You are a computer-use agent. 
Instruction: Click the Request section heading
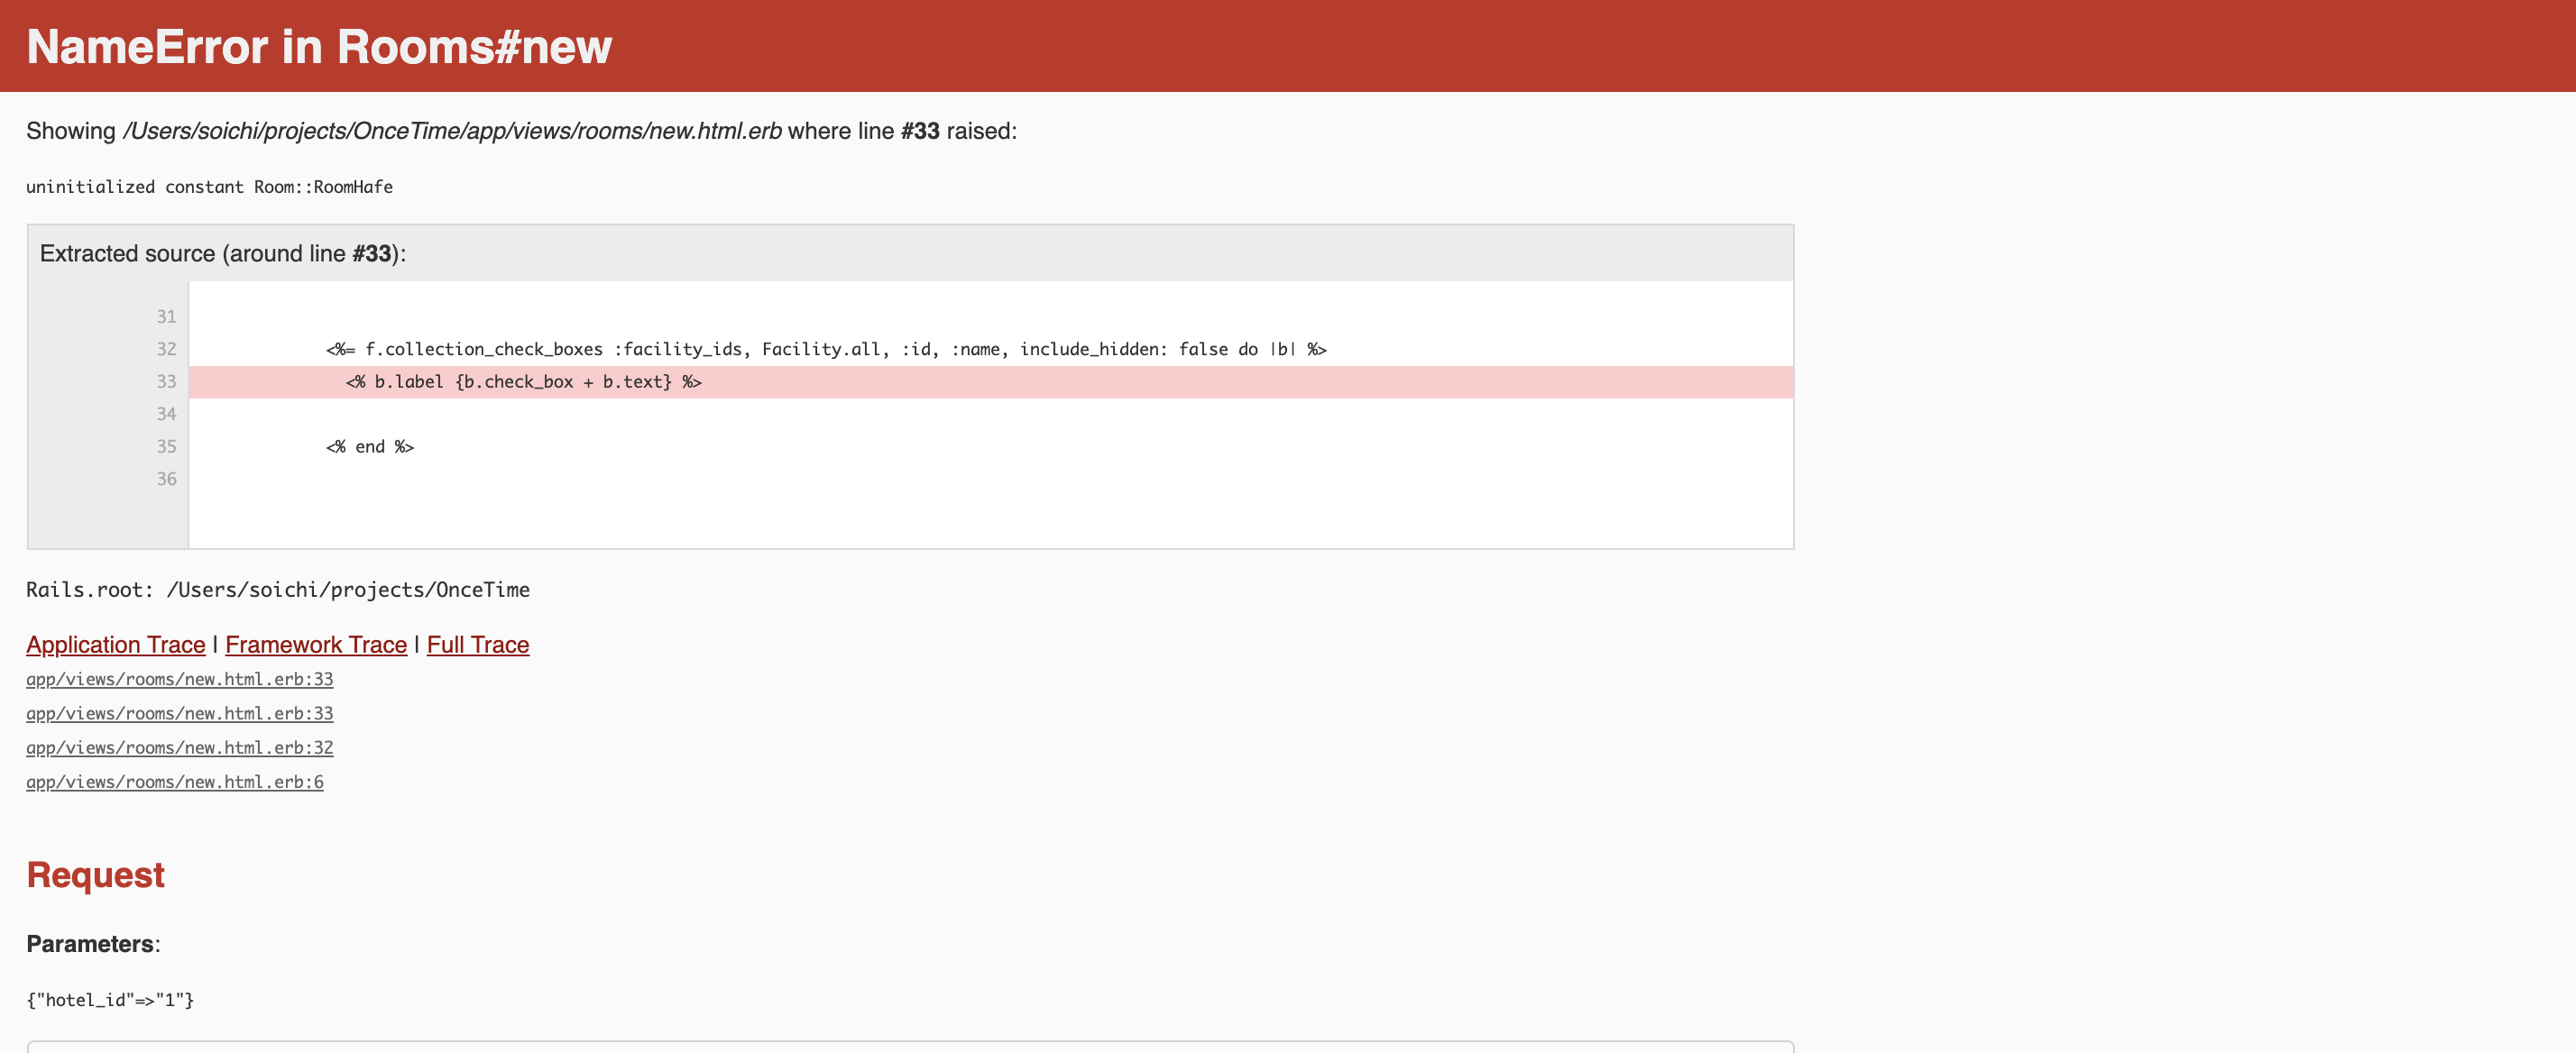tap(95, 875)
